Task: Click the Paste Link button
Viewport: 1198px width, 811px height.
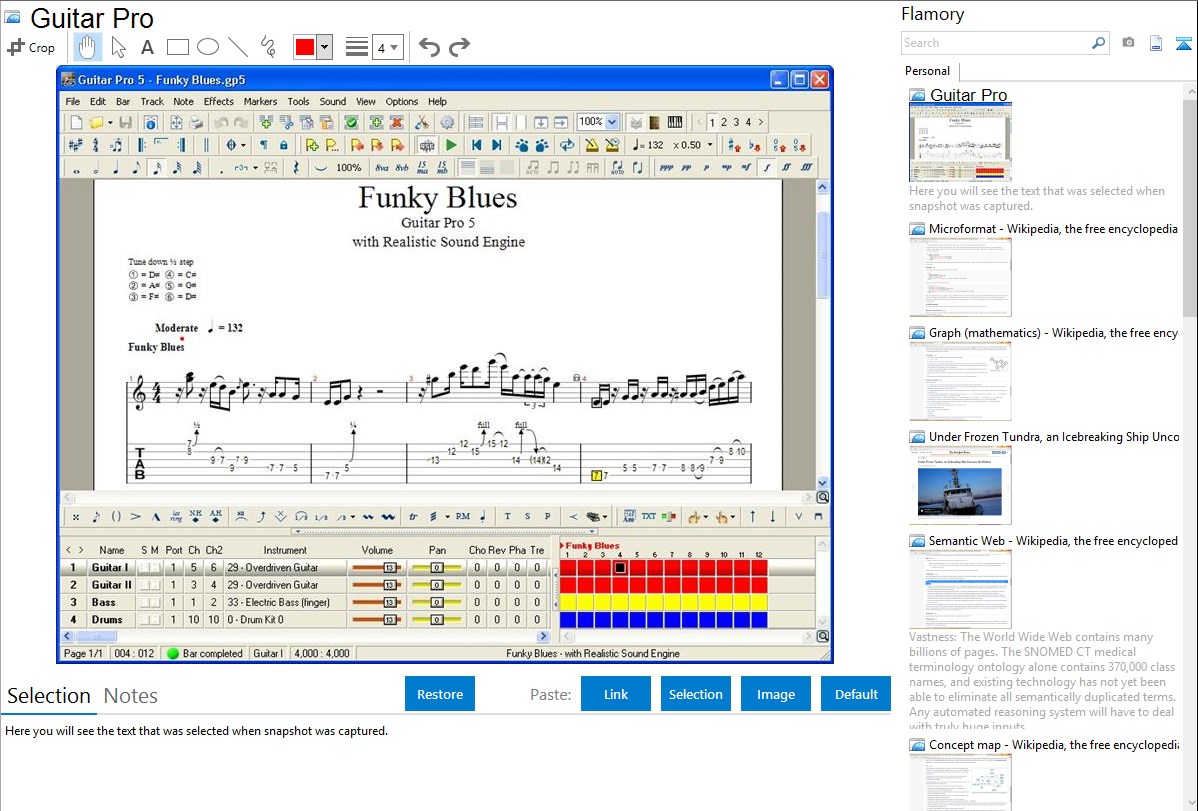Action: 616,694
